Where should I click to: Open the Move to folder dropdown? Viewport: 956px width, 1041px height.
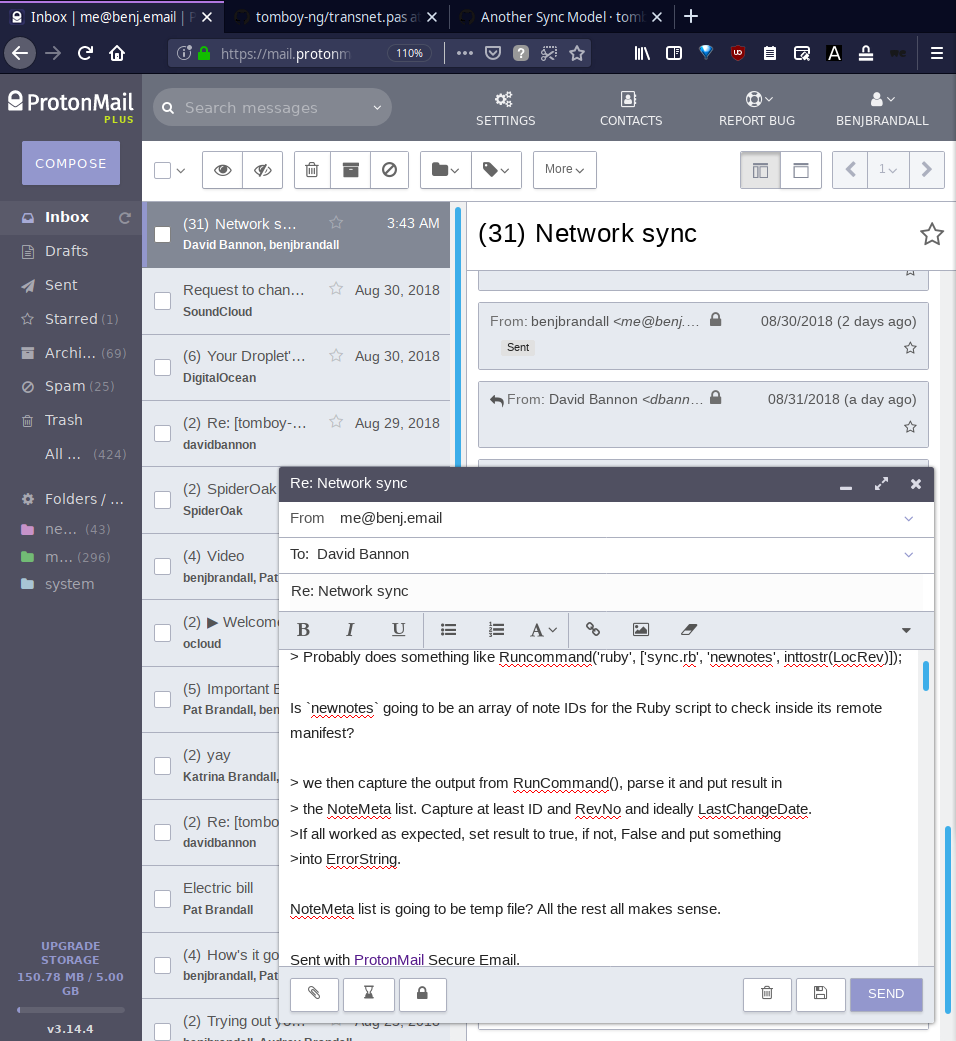pos(445,170)
